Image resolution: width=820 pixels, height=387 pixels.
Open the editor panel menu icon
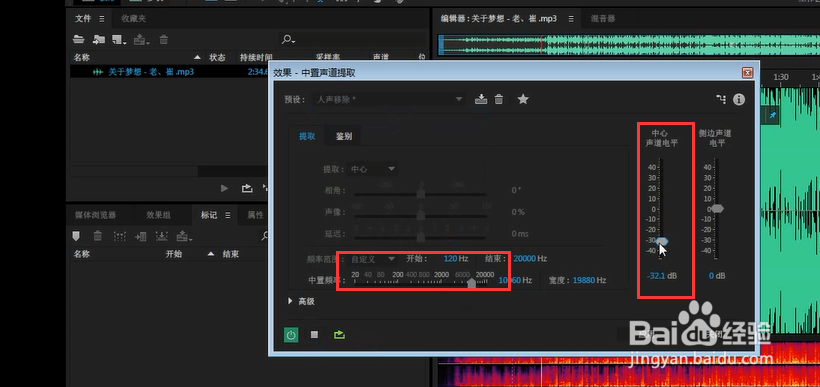tap(571, 18)
